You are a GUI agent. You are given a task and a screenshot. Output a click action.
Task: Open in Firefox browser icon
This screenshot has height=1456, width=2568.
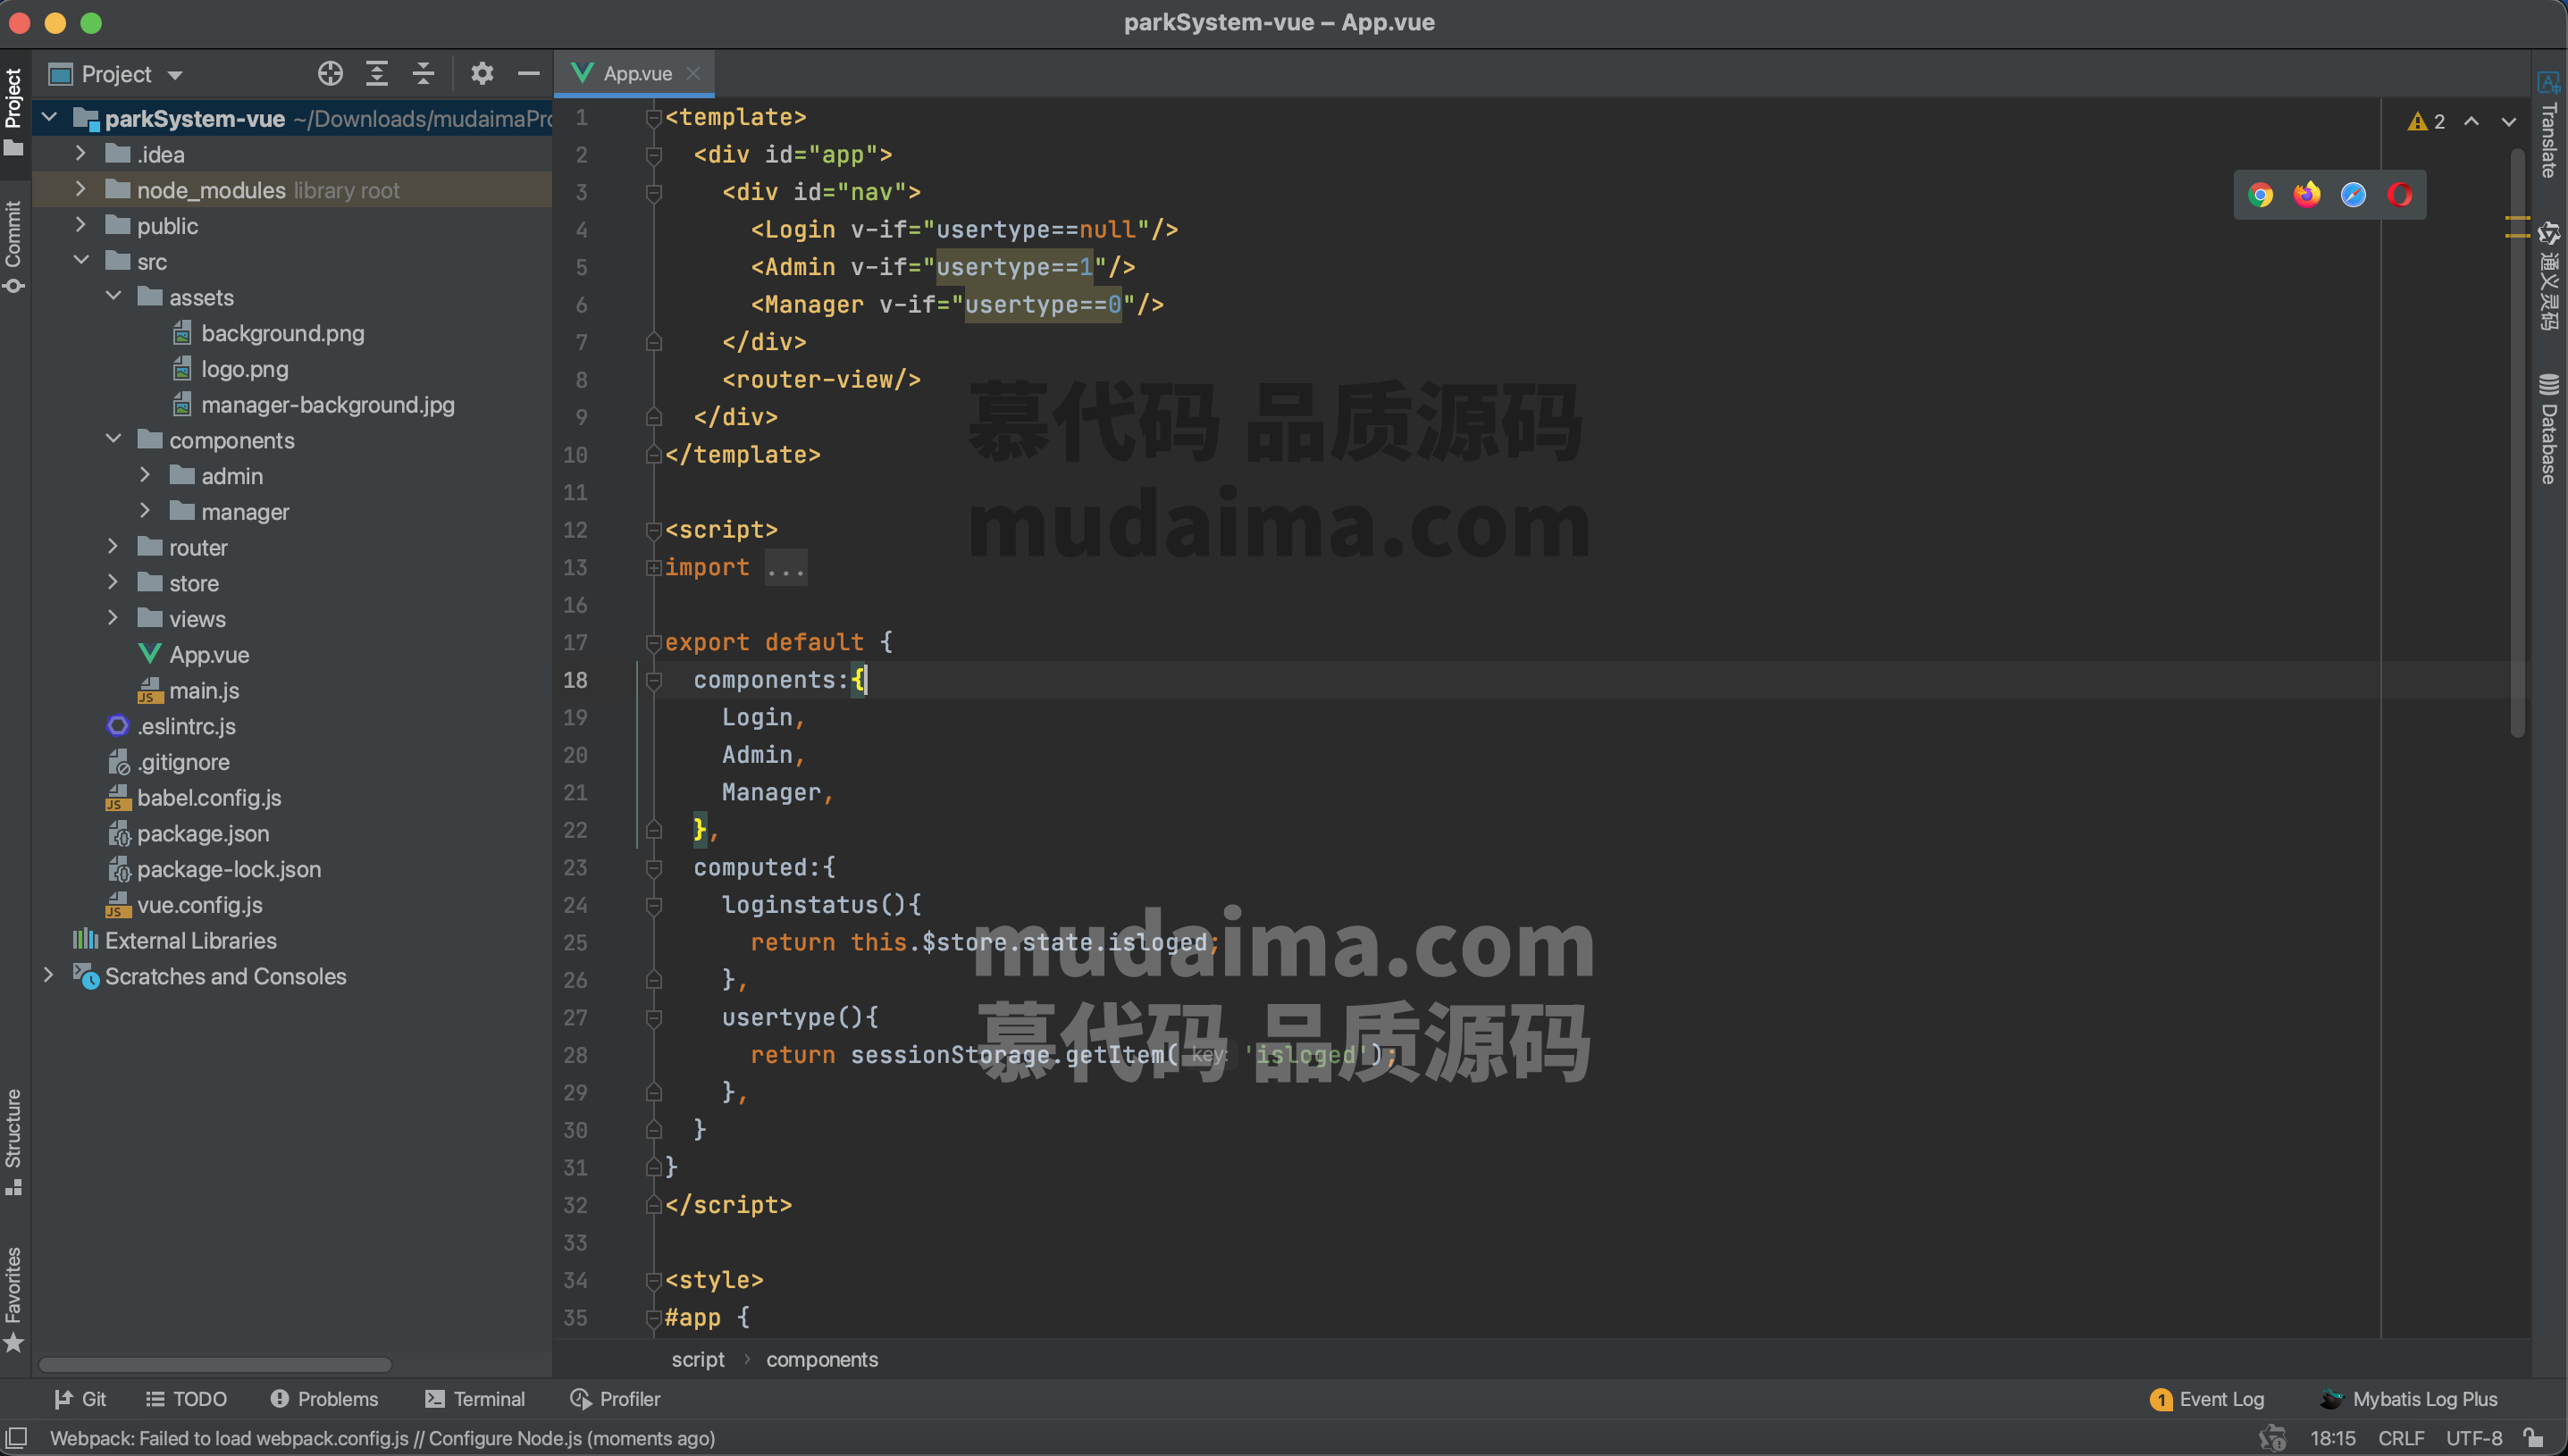click(x=2307, y=195)
